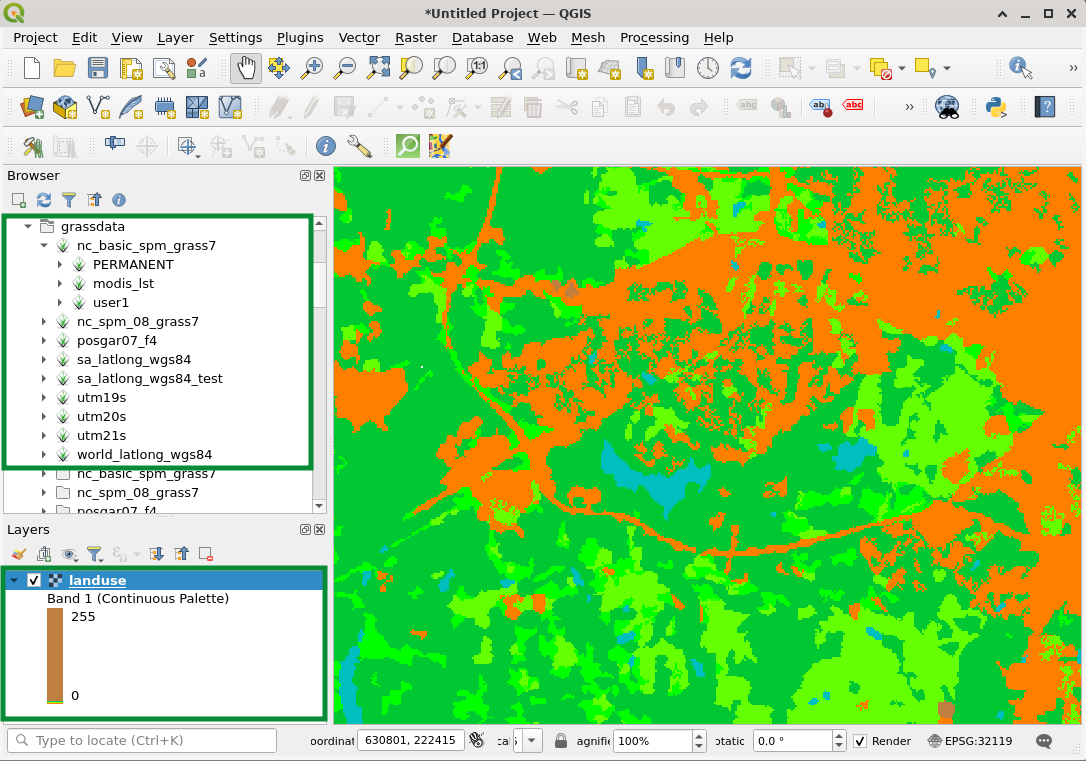Toggle the landuse layer visibility checkbox
This screenshot has width=1086, height=761.
34,581
